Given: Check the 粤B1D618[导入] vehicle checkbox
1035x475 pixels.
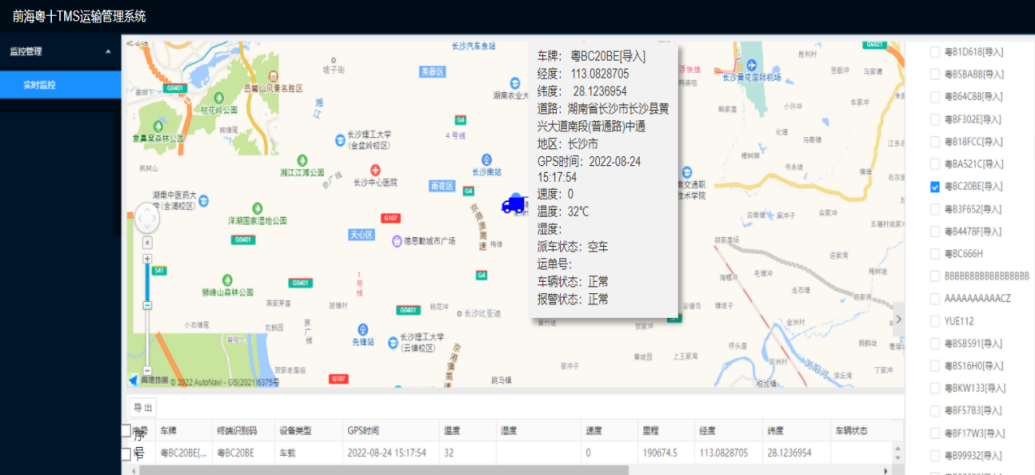Looking at the screenshot, I should pos(935,51).
